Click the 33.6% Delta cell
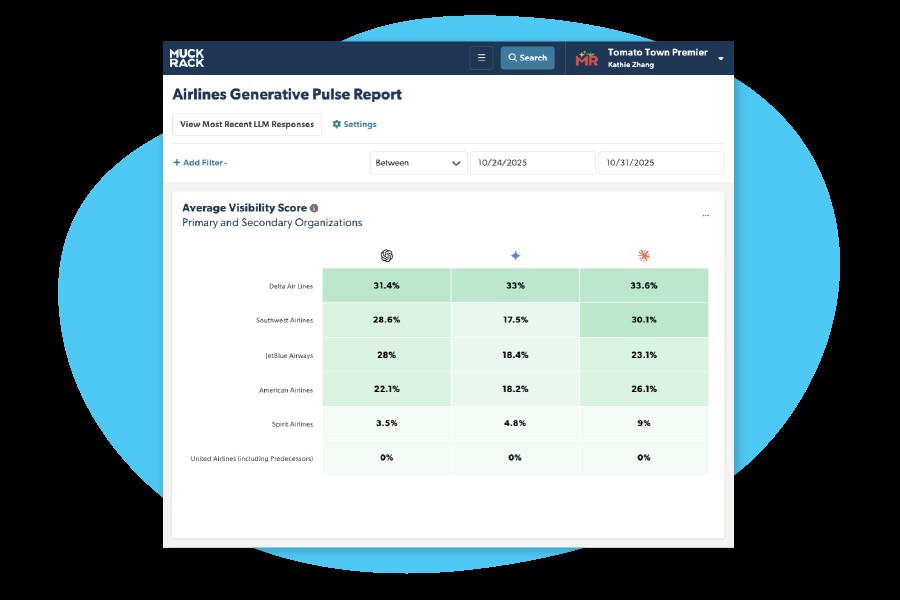Viewport: 900px width, 600px height. coord(644,285)
